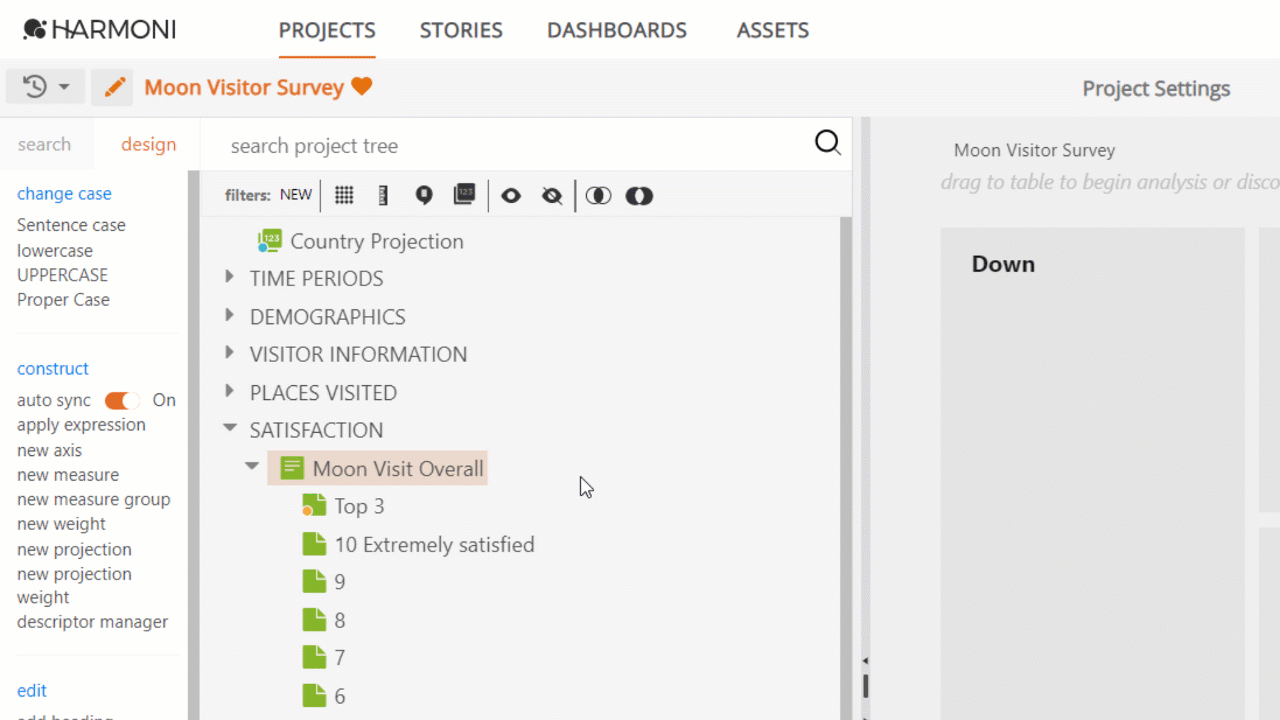Select the Top 3 tree item
The height and width of the screenshot is (720, 1280).
click(x=359, y=506)
